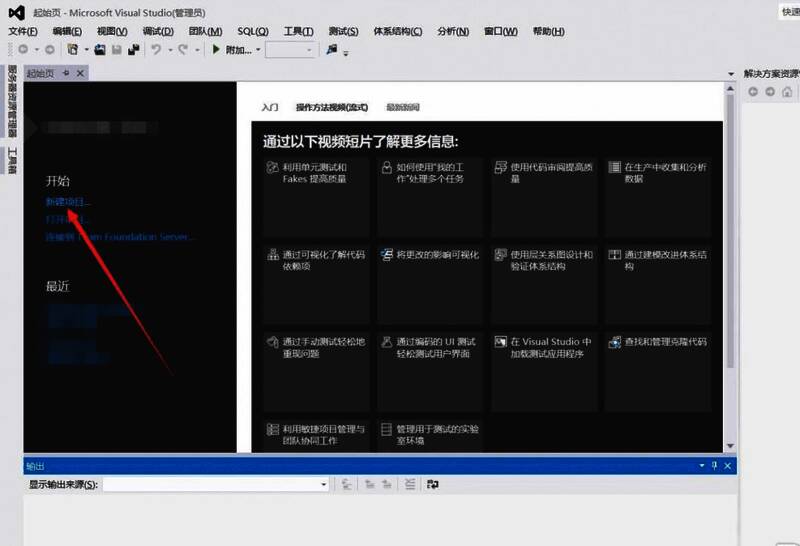
Task: Open the toolbar overflow options arrow
Action: 346,53
